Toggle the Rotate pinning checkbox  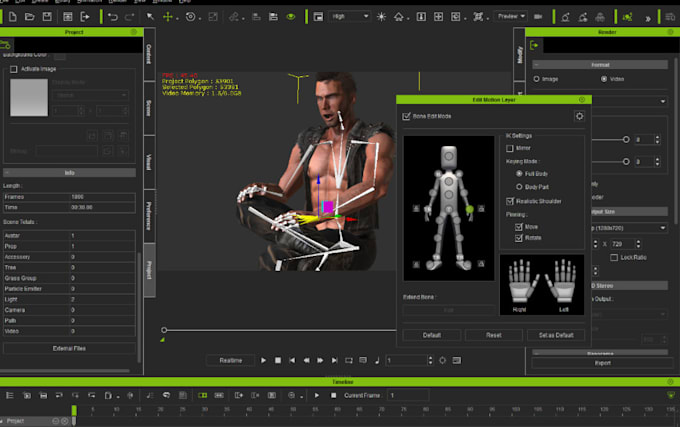coord(519,238)
